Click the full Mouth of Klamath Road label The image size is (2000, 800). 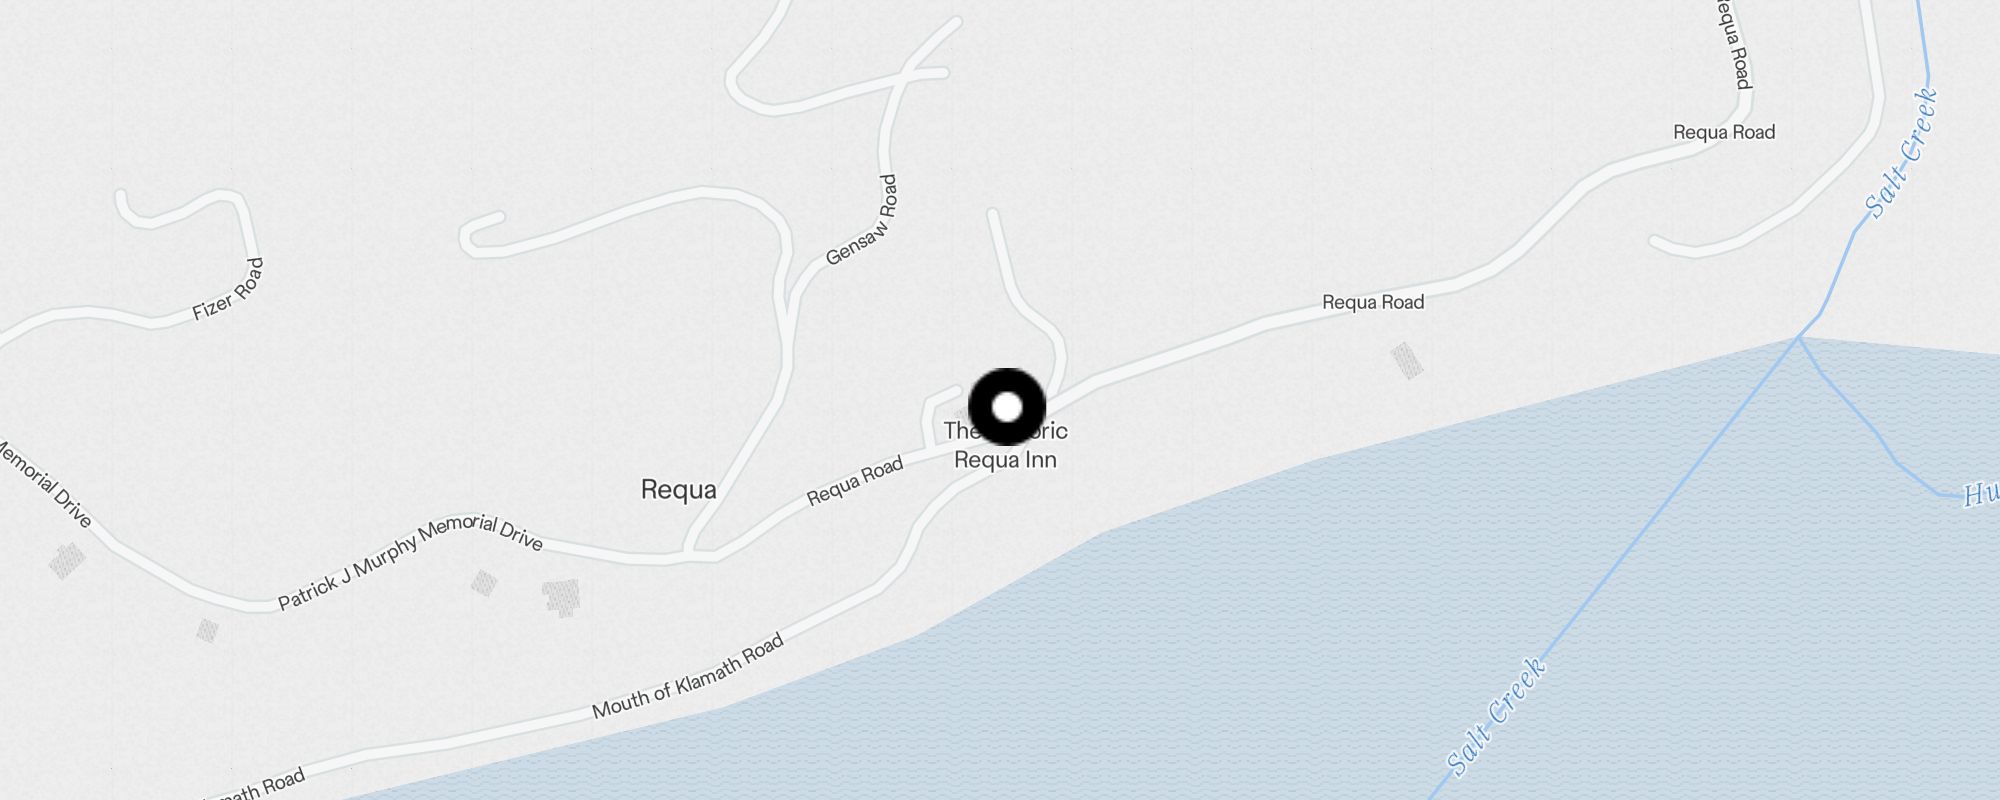[688, 677]
